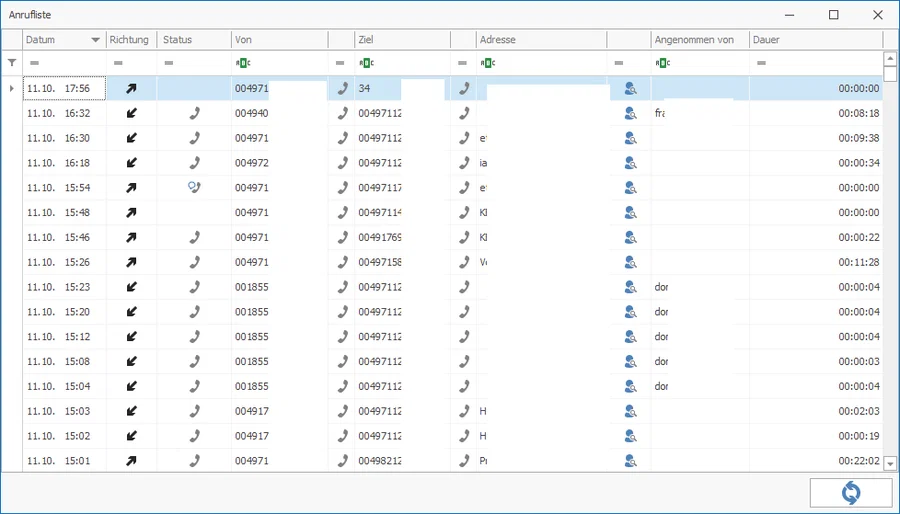
Task: Click the scrollbar down arrow of the call list
Action: click(x=890, y=463)
